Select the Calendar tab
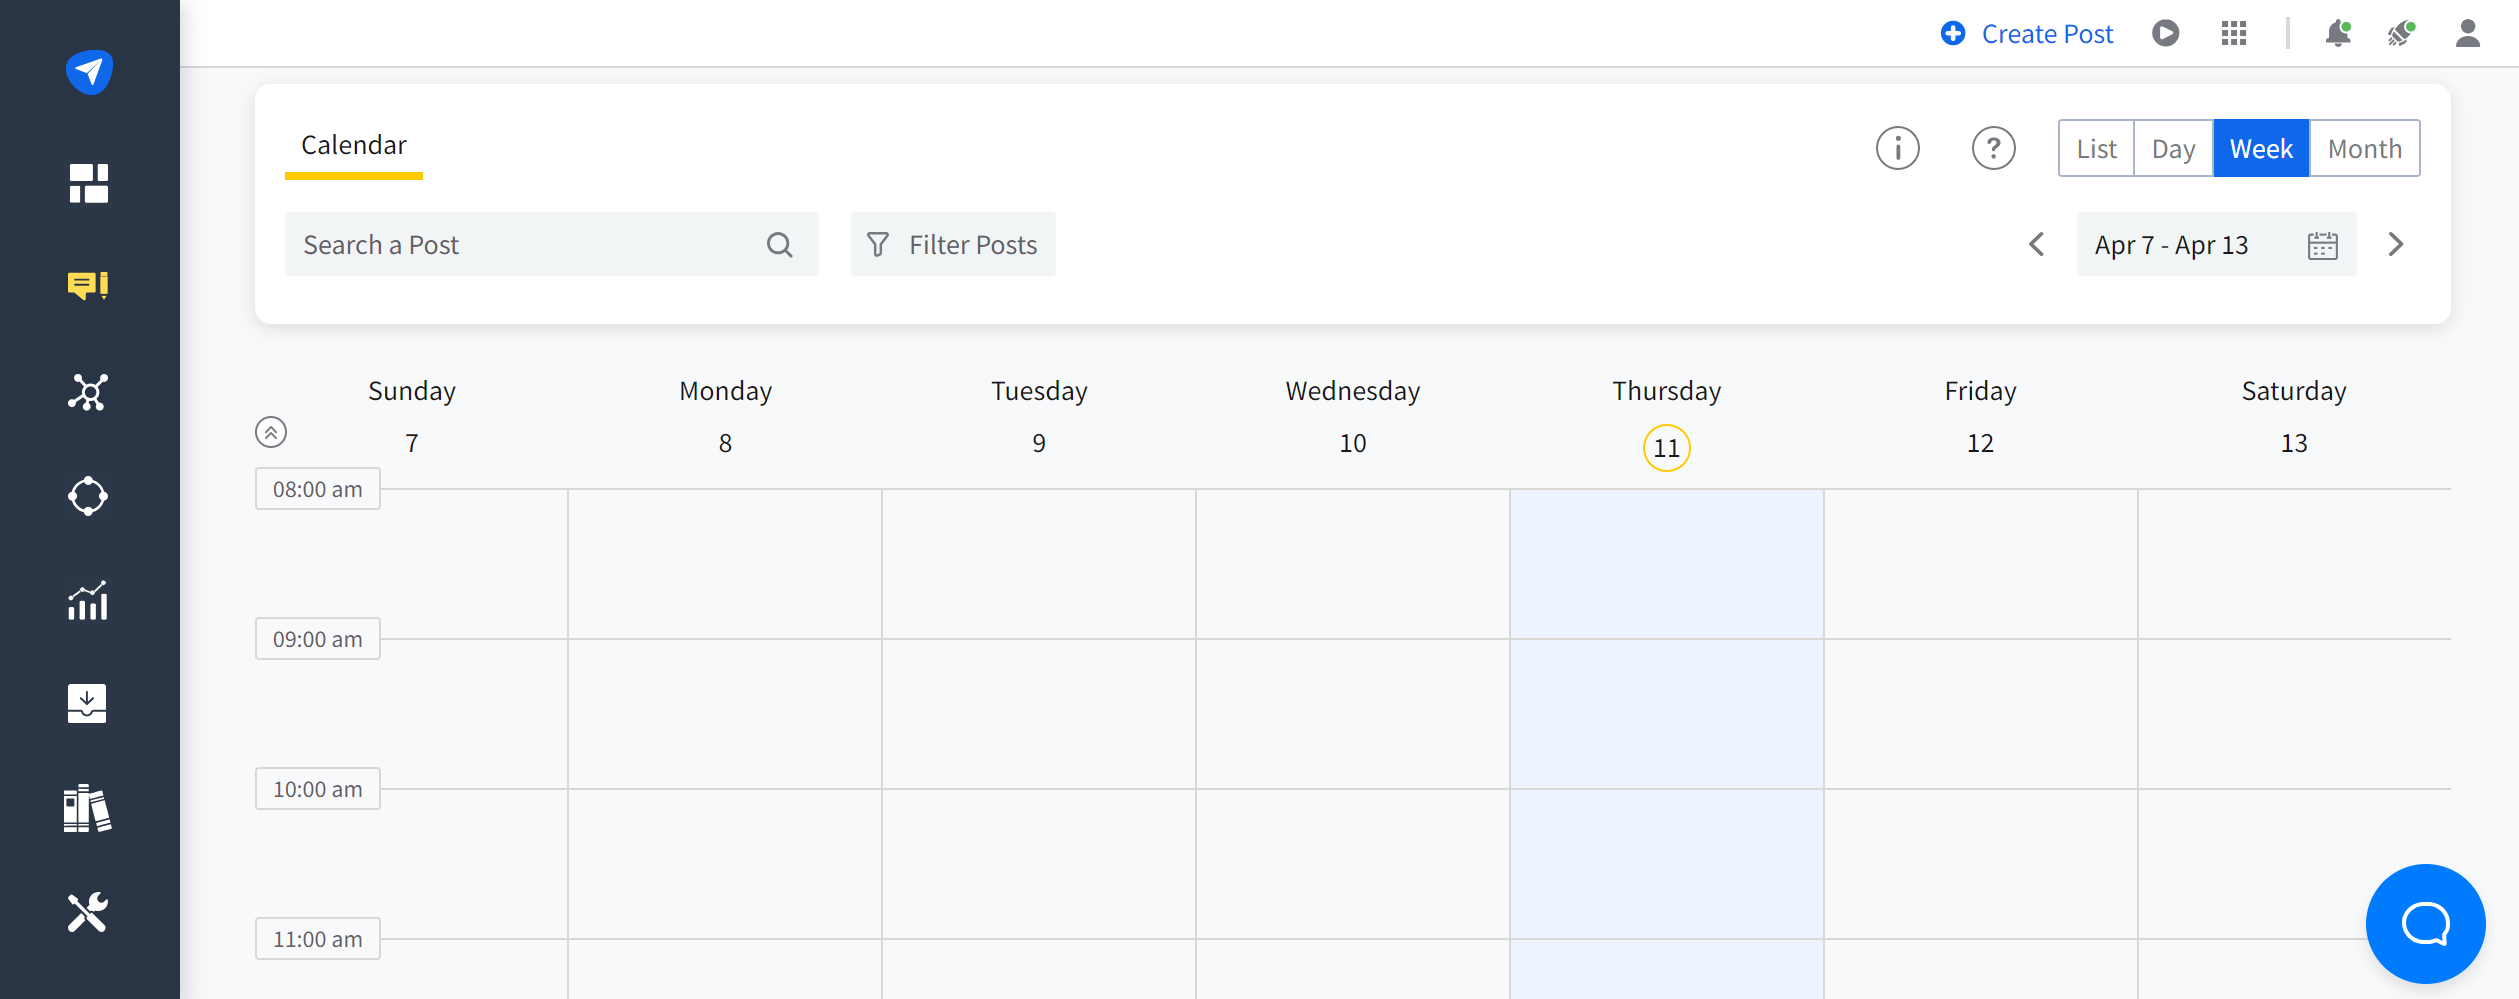 [354, 144]
